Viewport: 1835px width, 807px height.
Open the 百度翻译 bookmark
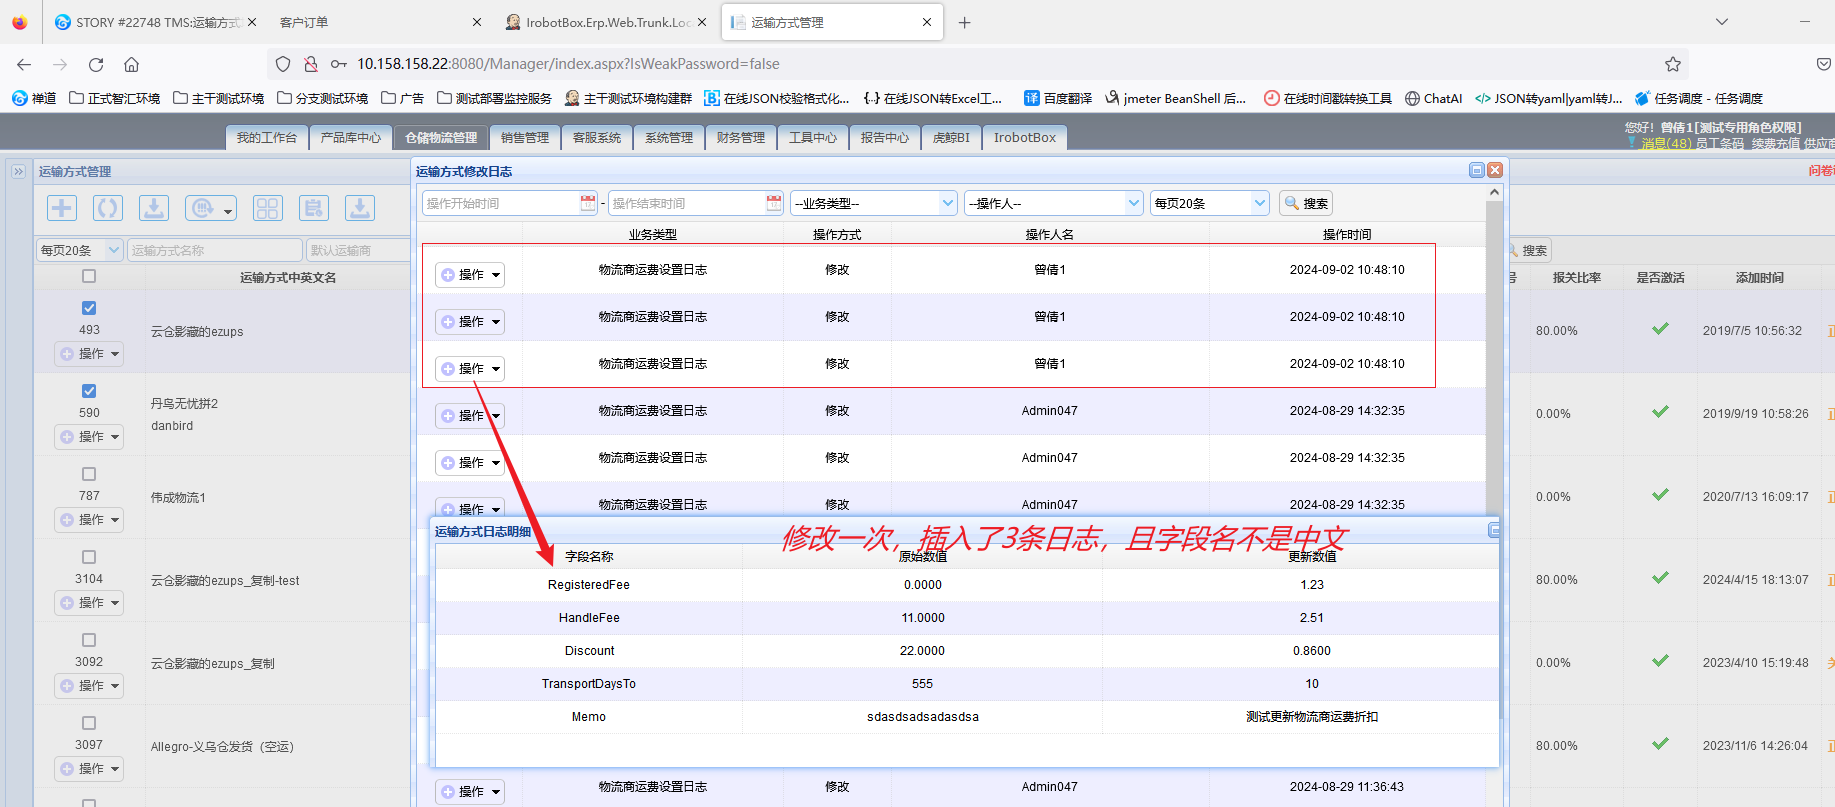tap(1058, 98)
